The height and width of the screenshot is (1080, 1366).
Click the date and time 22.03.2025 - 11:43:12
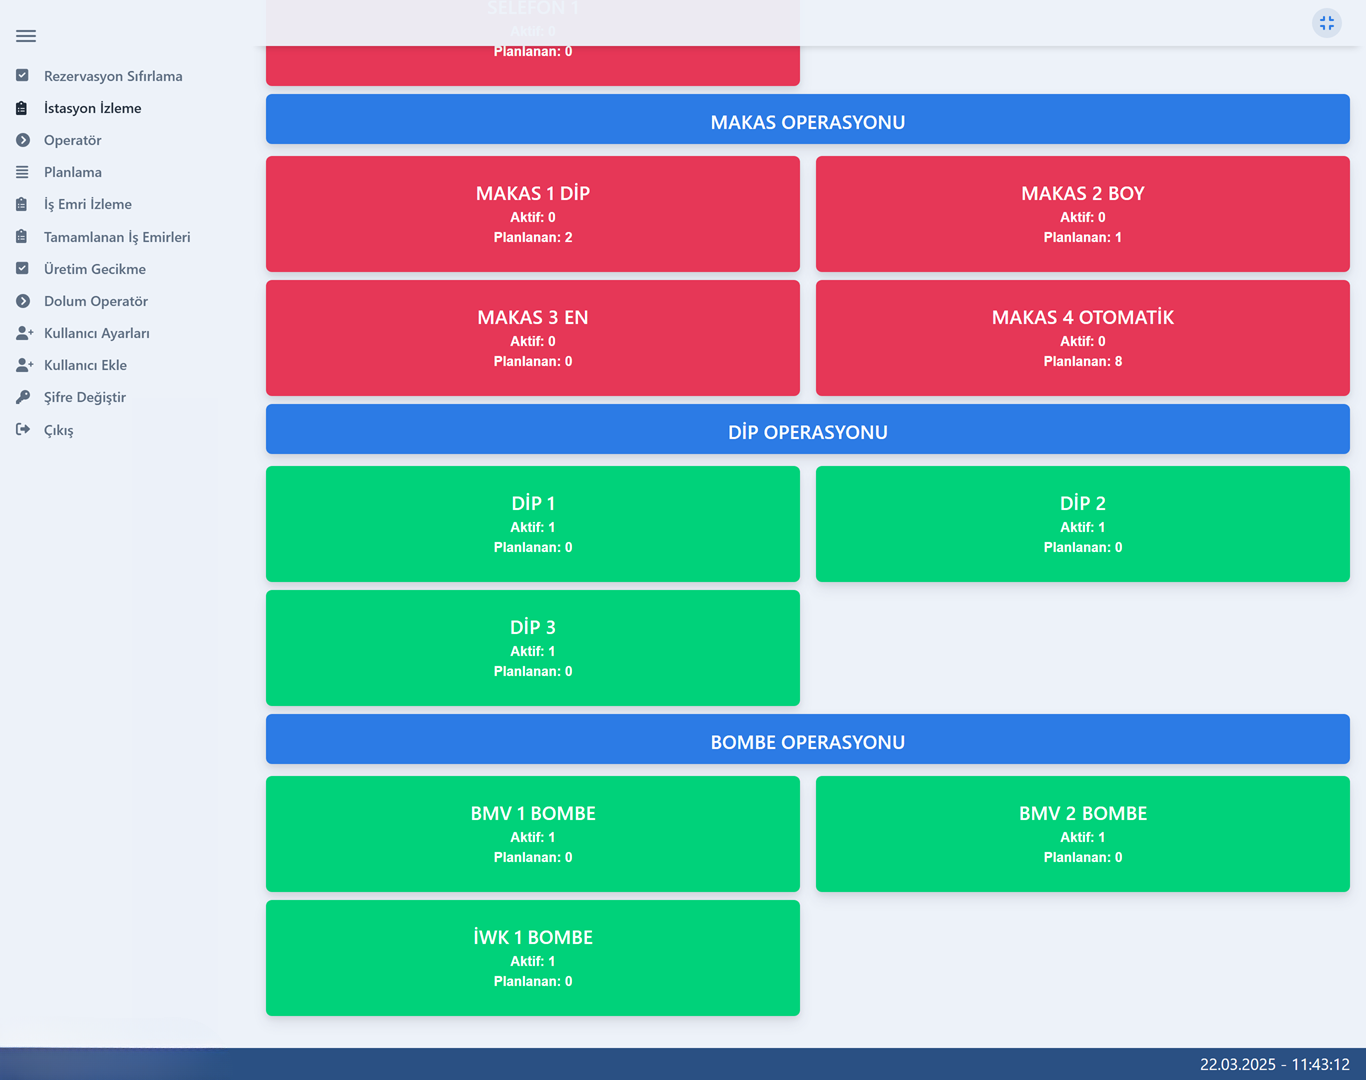tap(1275, 1064)
